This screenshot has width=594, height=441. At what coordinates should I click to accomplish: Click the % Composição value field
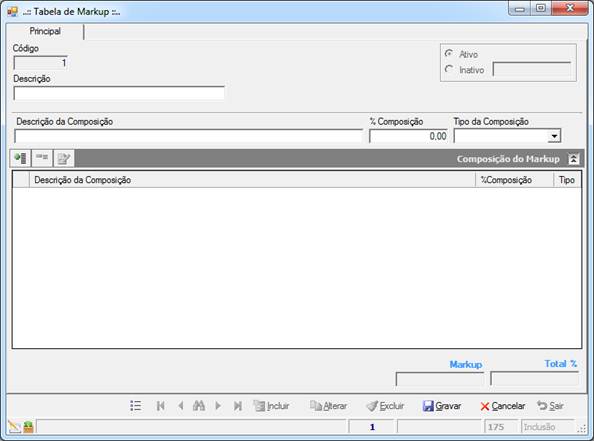tap(408, 136)
